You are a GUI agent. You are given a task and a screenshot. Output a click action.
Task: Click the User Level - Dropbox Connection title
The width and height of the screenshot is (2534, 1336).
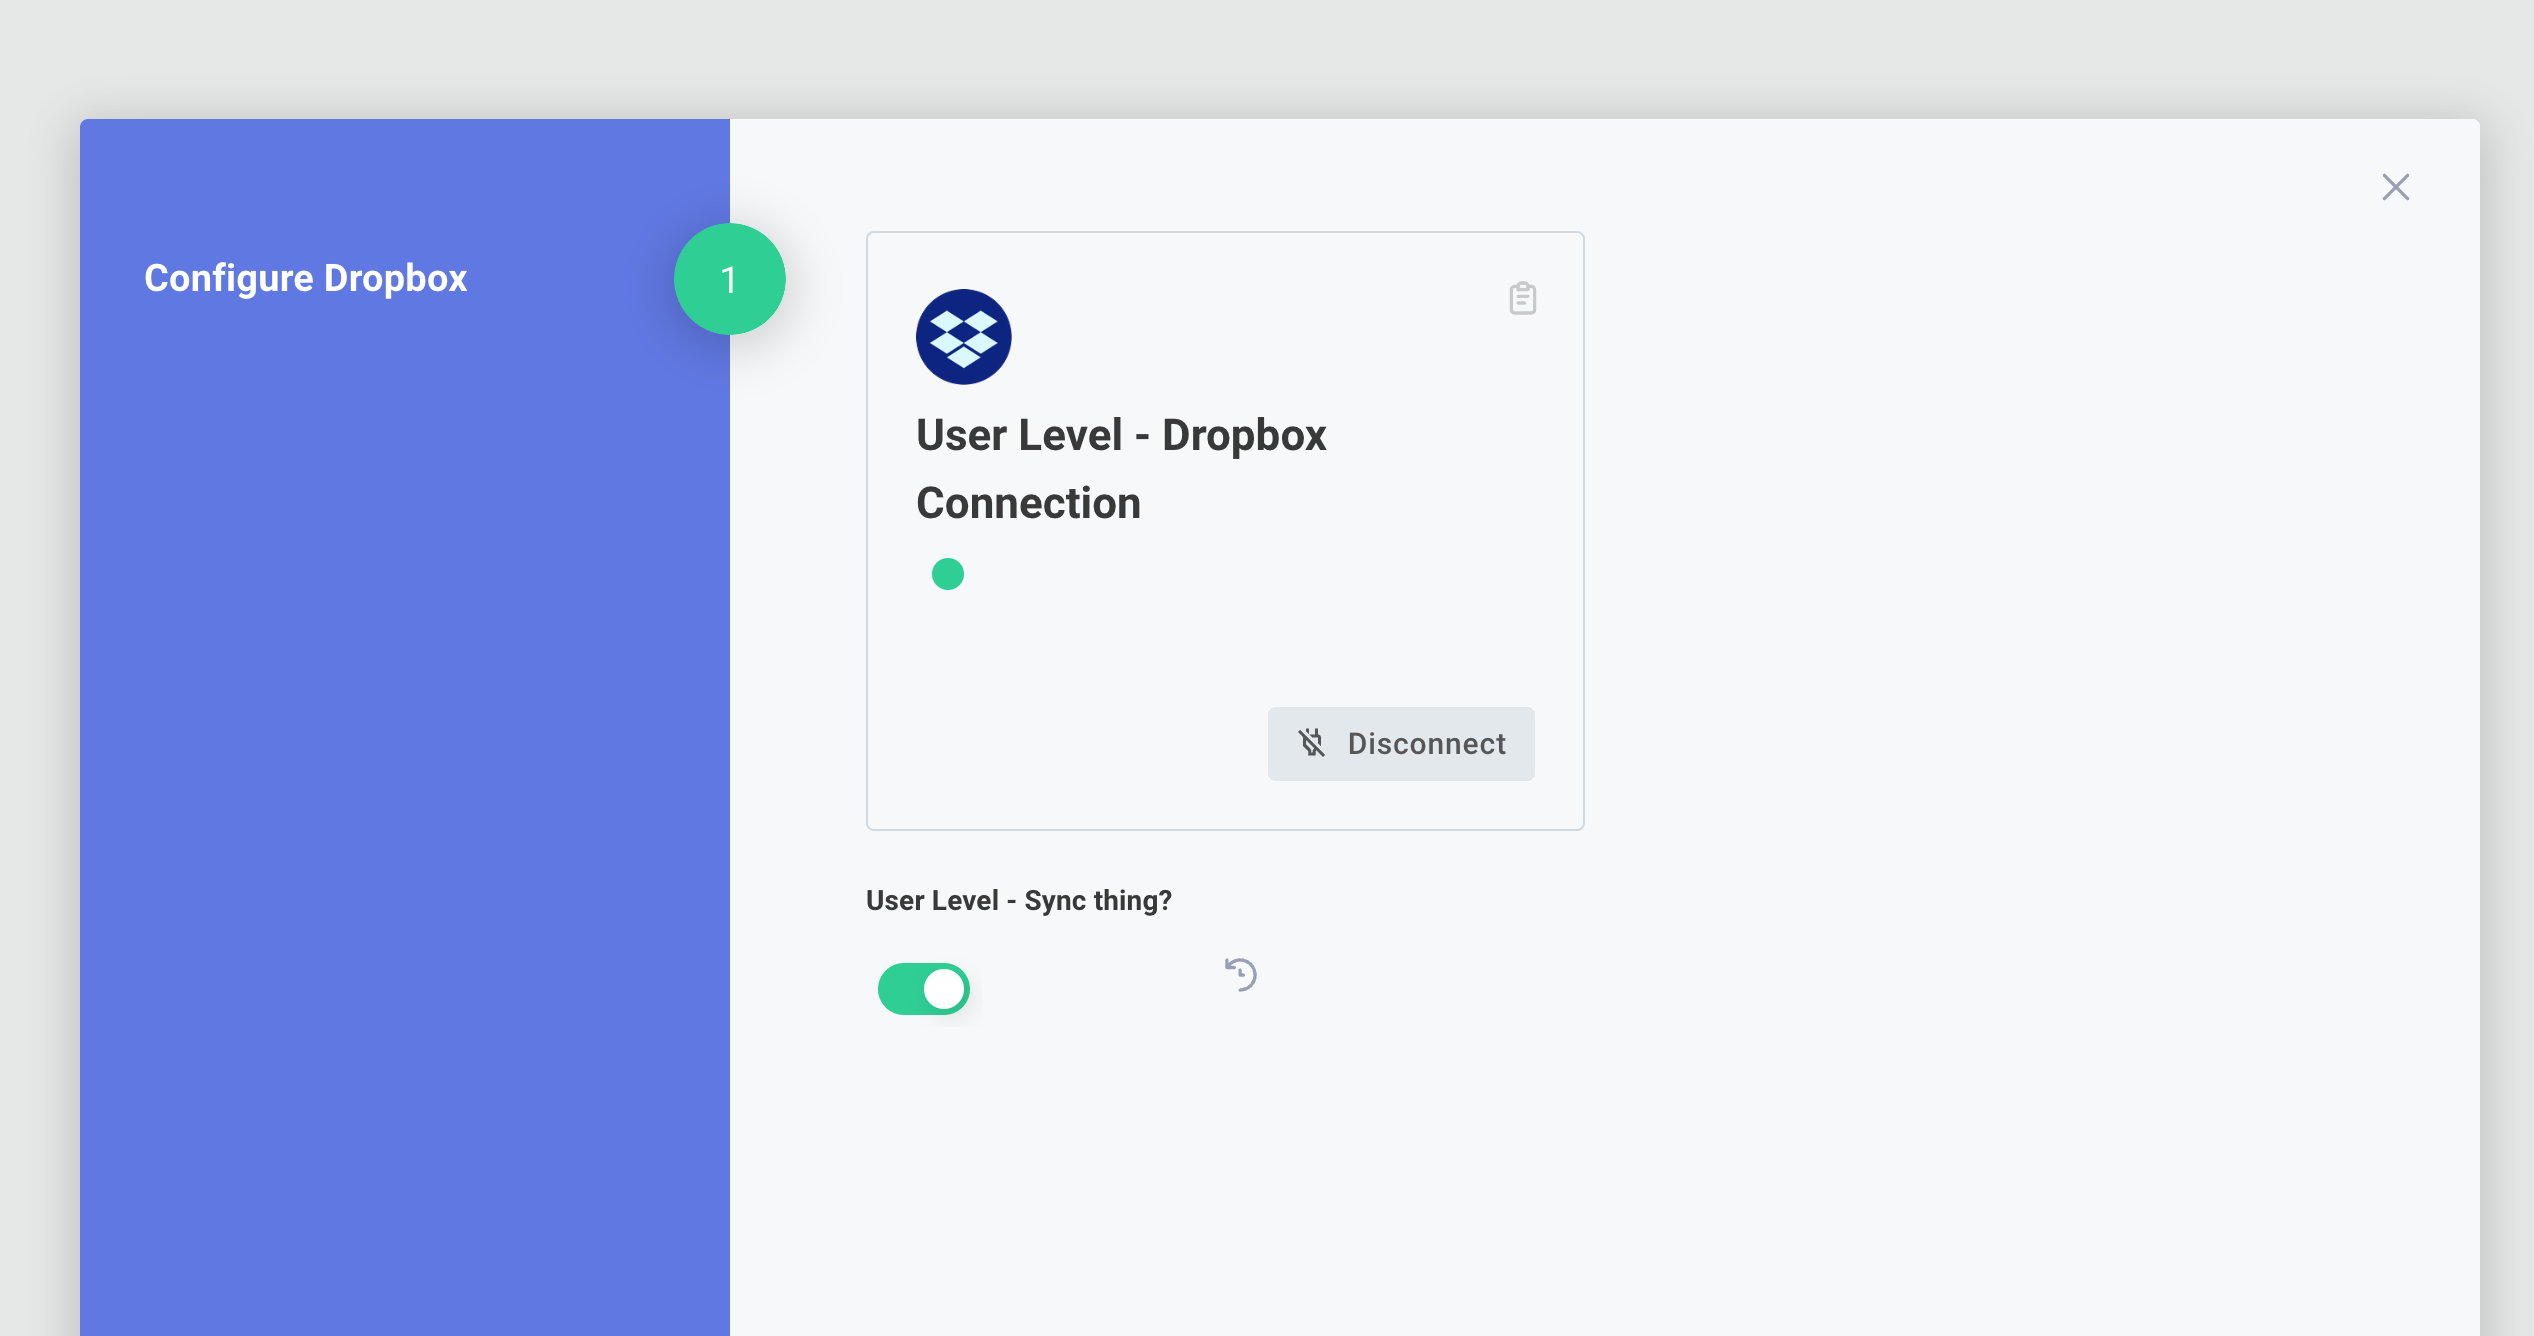[x=1122, y=468]
